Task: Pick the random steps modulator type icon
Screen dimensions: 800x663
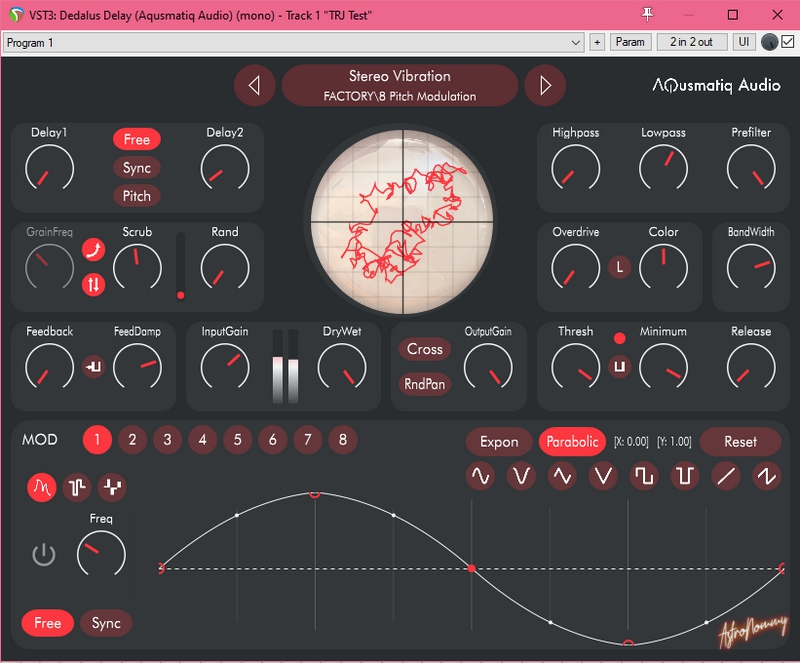Action: (x=111, y=487)
